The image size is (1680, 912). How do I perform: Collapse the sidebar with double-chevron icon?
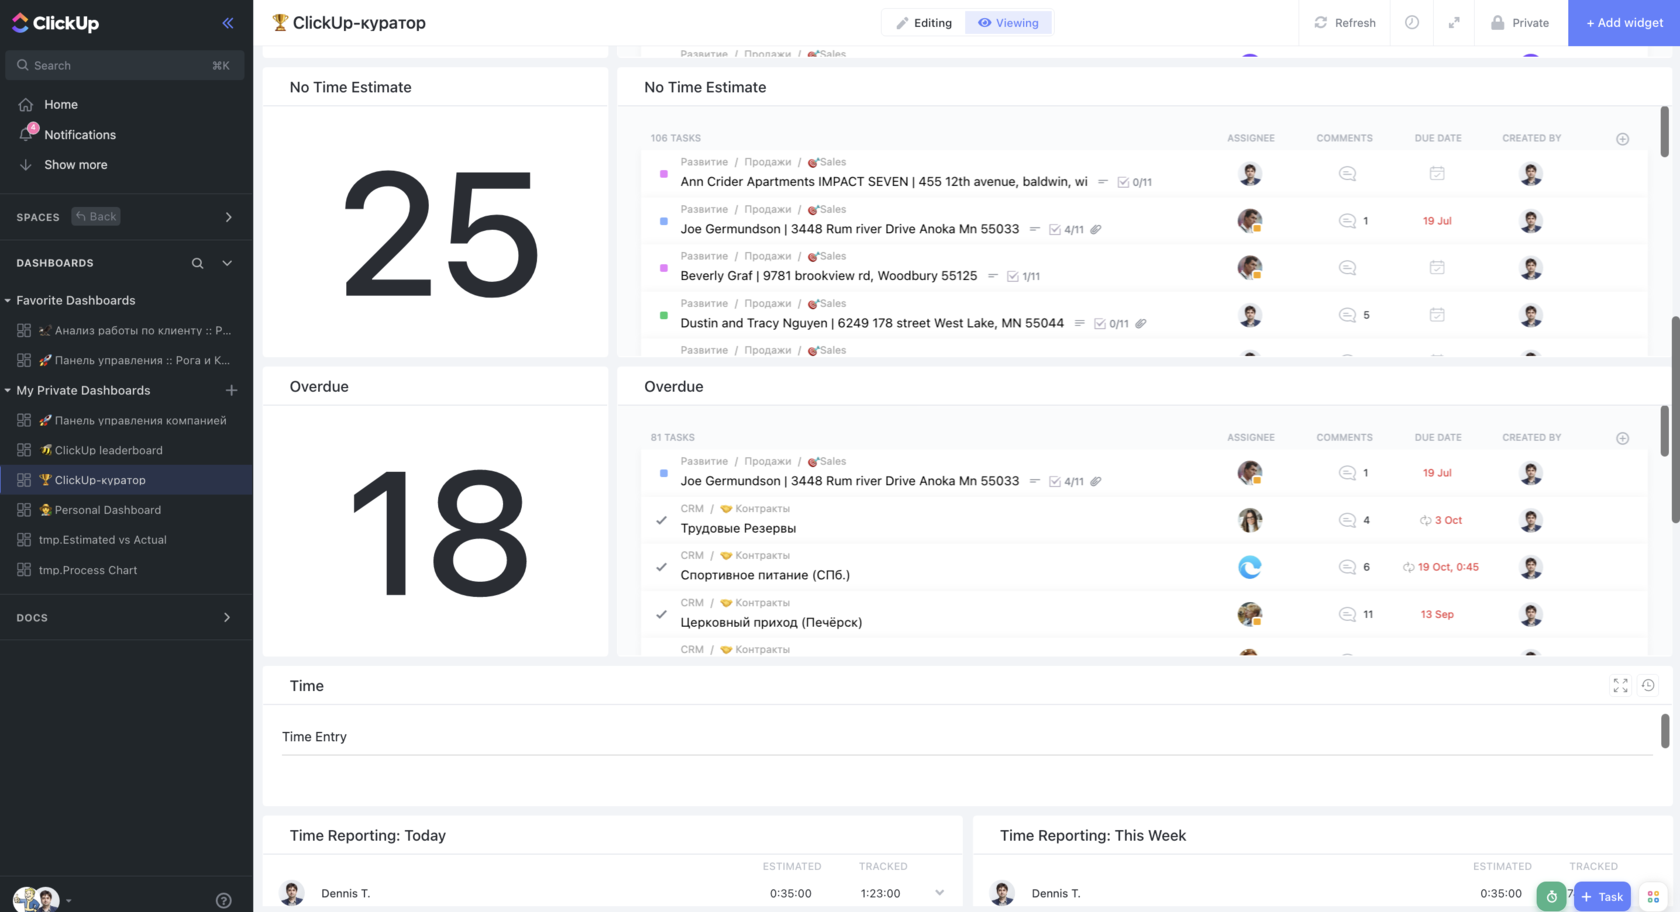pyautogui.click(x=228, y=23)
